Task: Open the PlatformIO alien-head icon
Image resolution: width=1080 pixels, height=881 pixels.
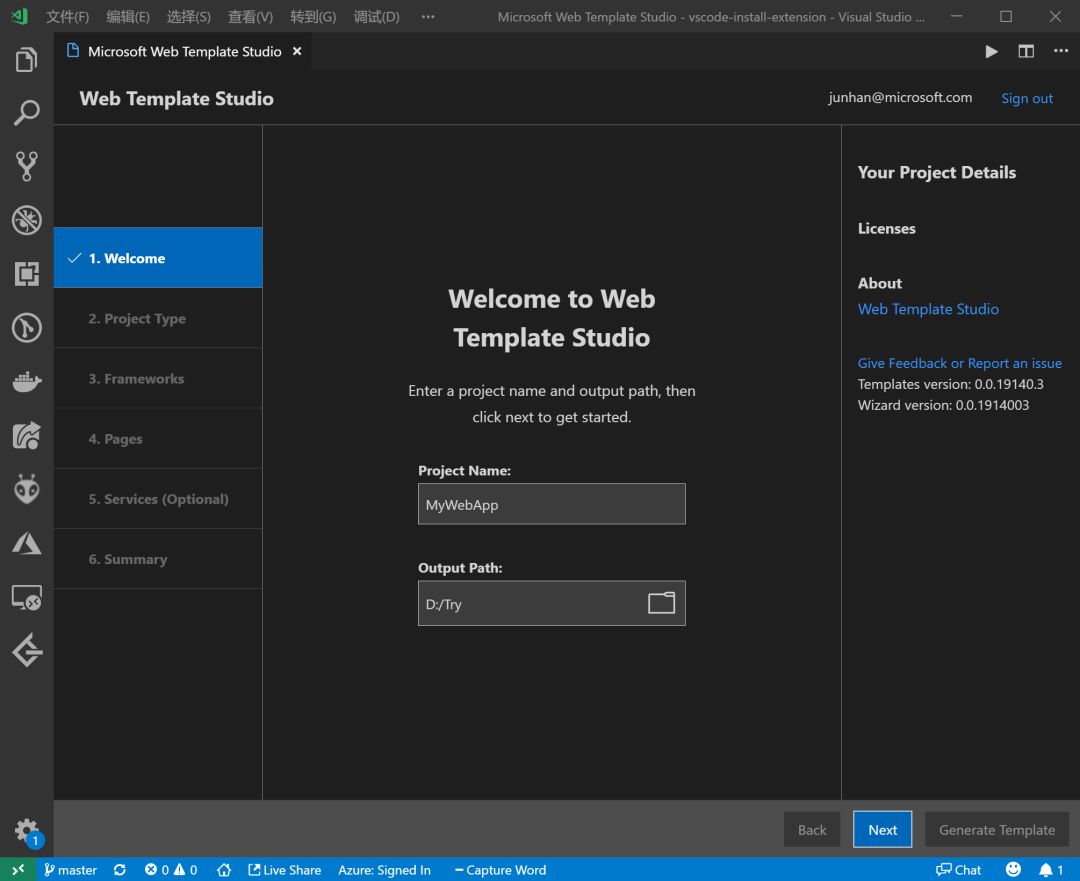Action: coord(26,489)
